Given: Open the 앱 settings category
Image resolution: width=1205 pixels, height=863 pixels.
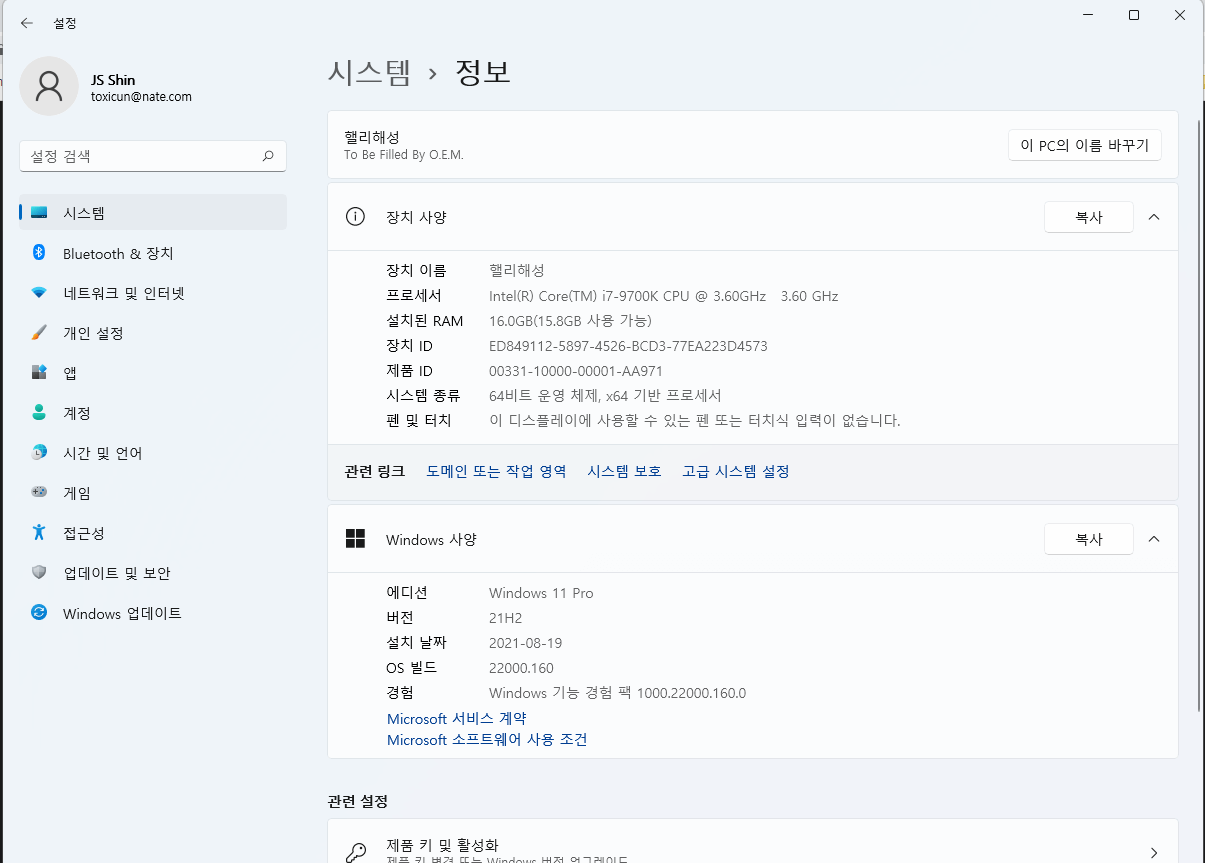Looking at the screenshot, I should [x=153, y=373].
